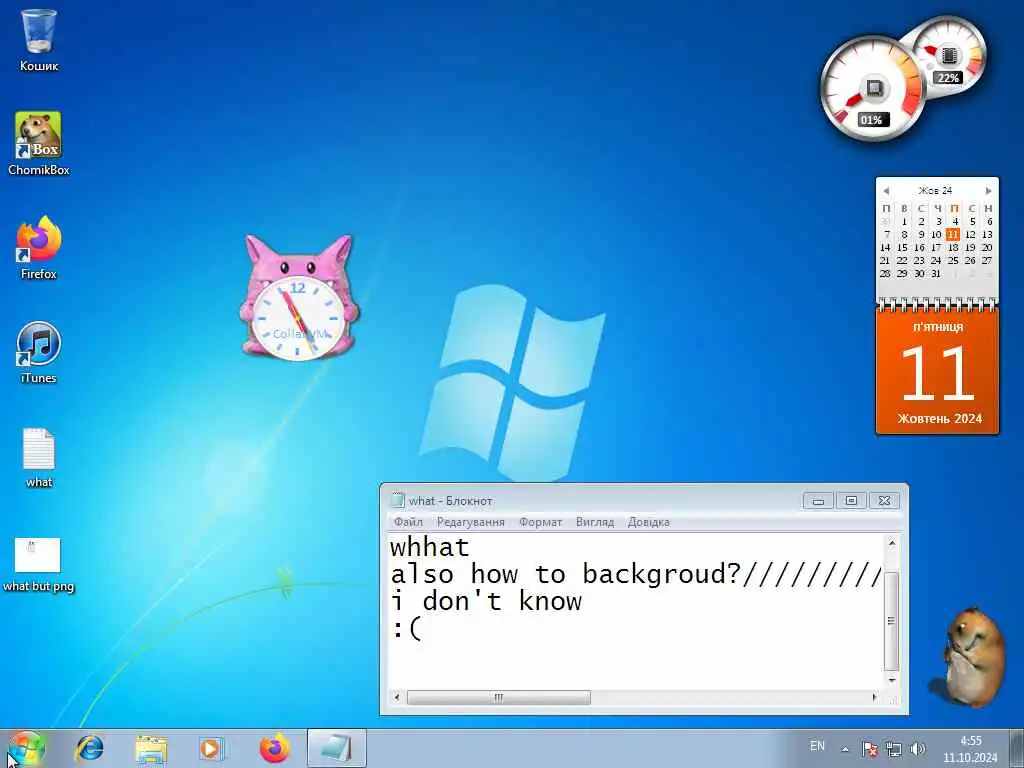The height and width of the screenshot is (768, 1024).
Task: Click the Notepad horizontal scrollbar right arrow
Action: coord(874,697)
